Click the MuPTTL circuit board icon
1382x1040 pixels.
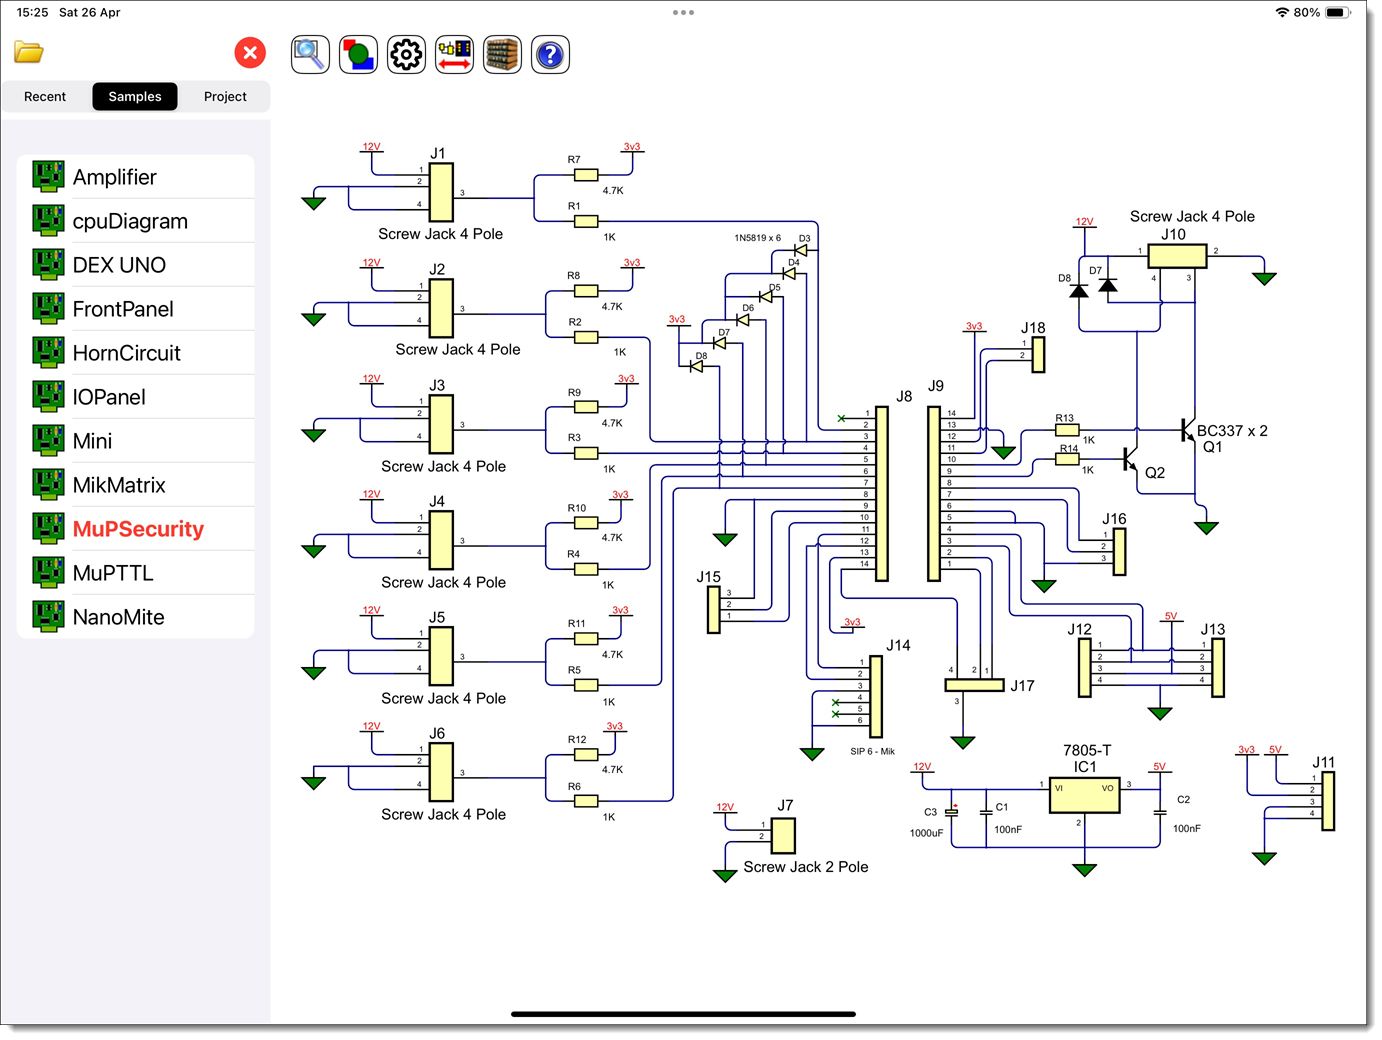coord(48,572)
